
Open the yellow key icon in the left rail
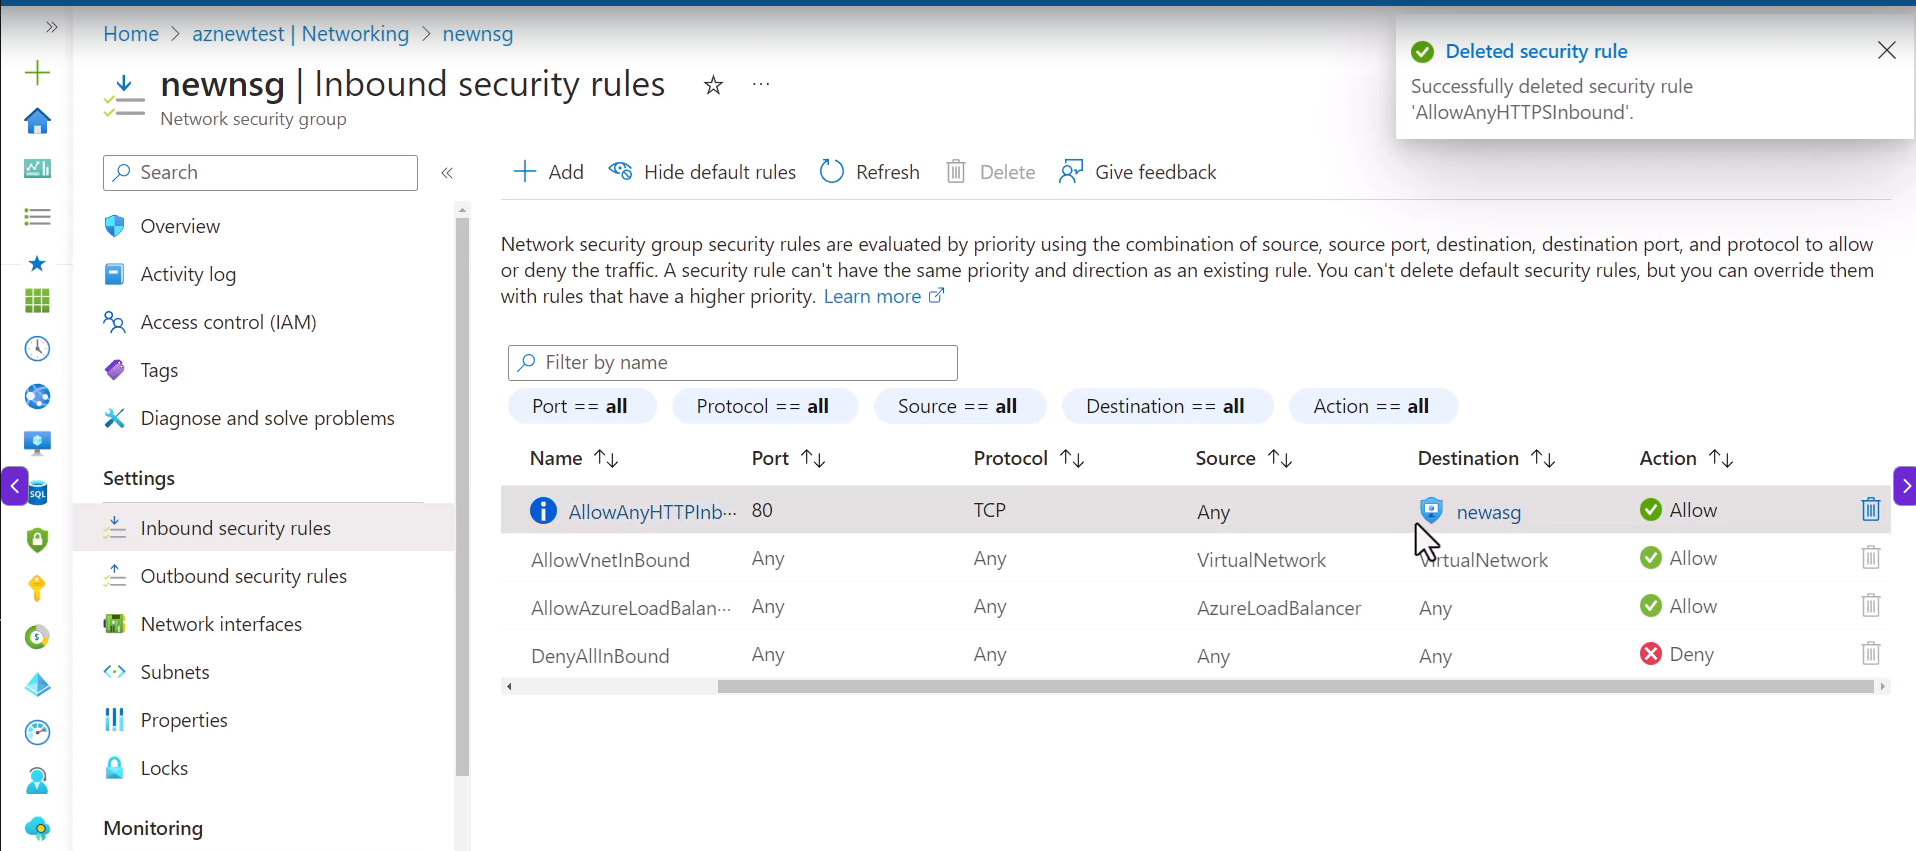point(37,588)
